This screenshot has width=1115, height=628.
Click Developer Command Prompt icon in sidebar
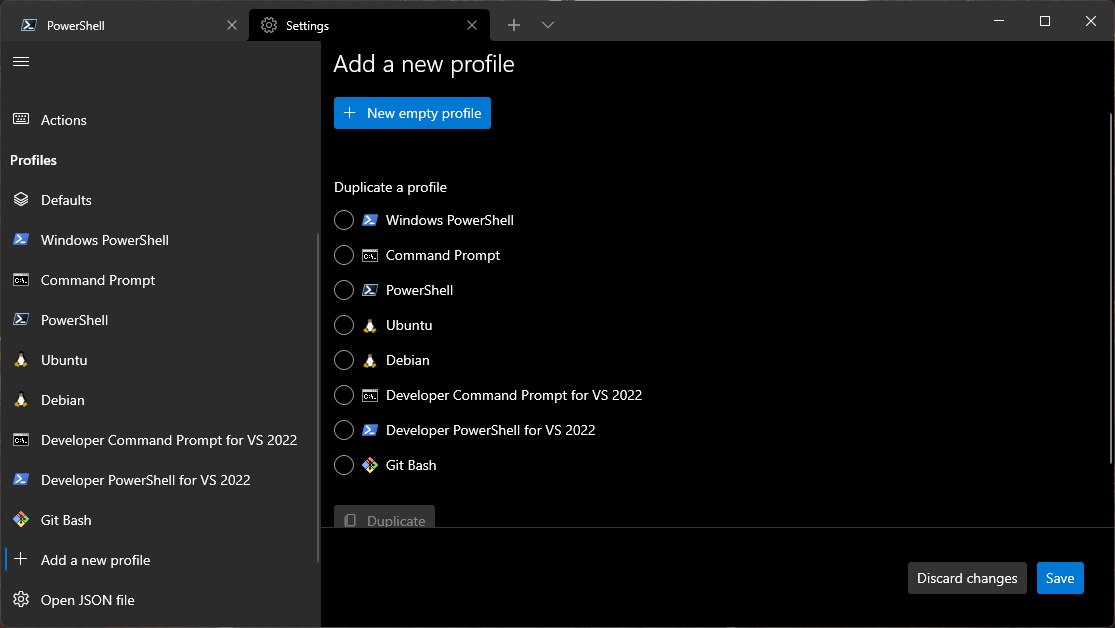point(21,440)
